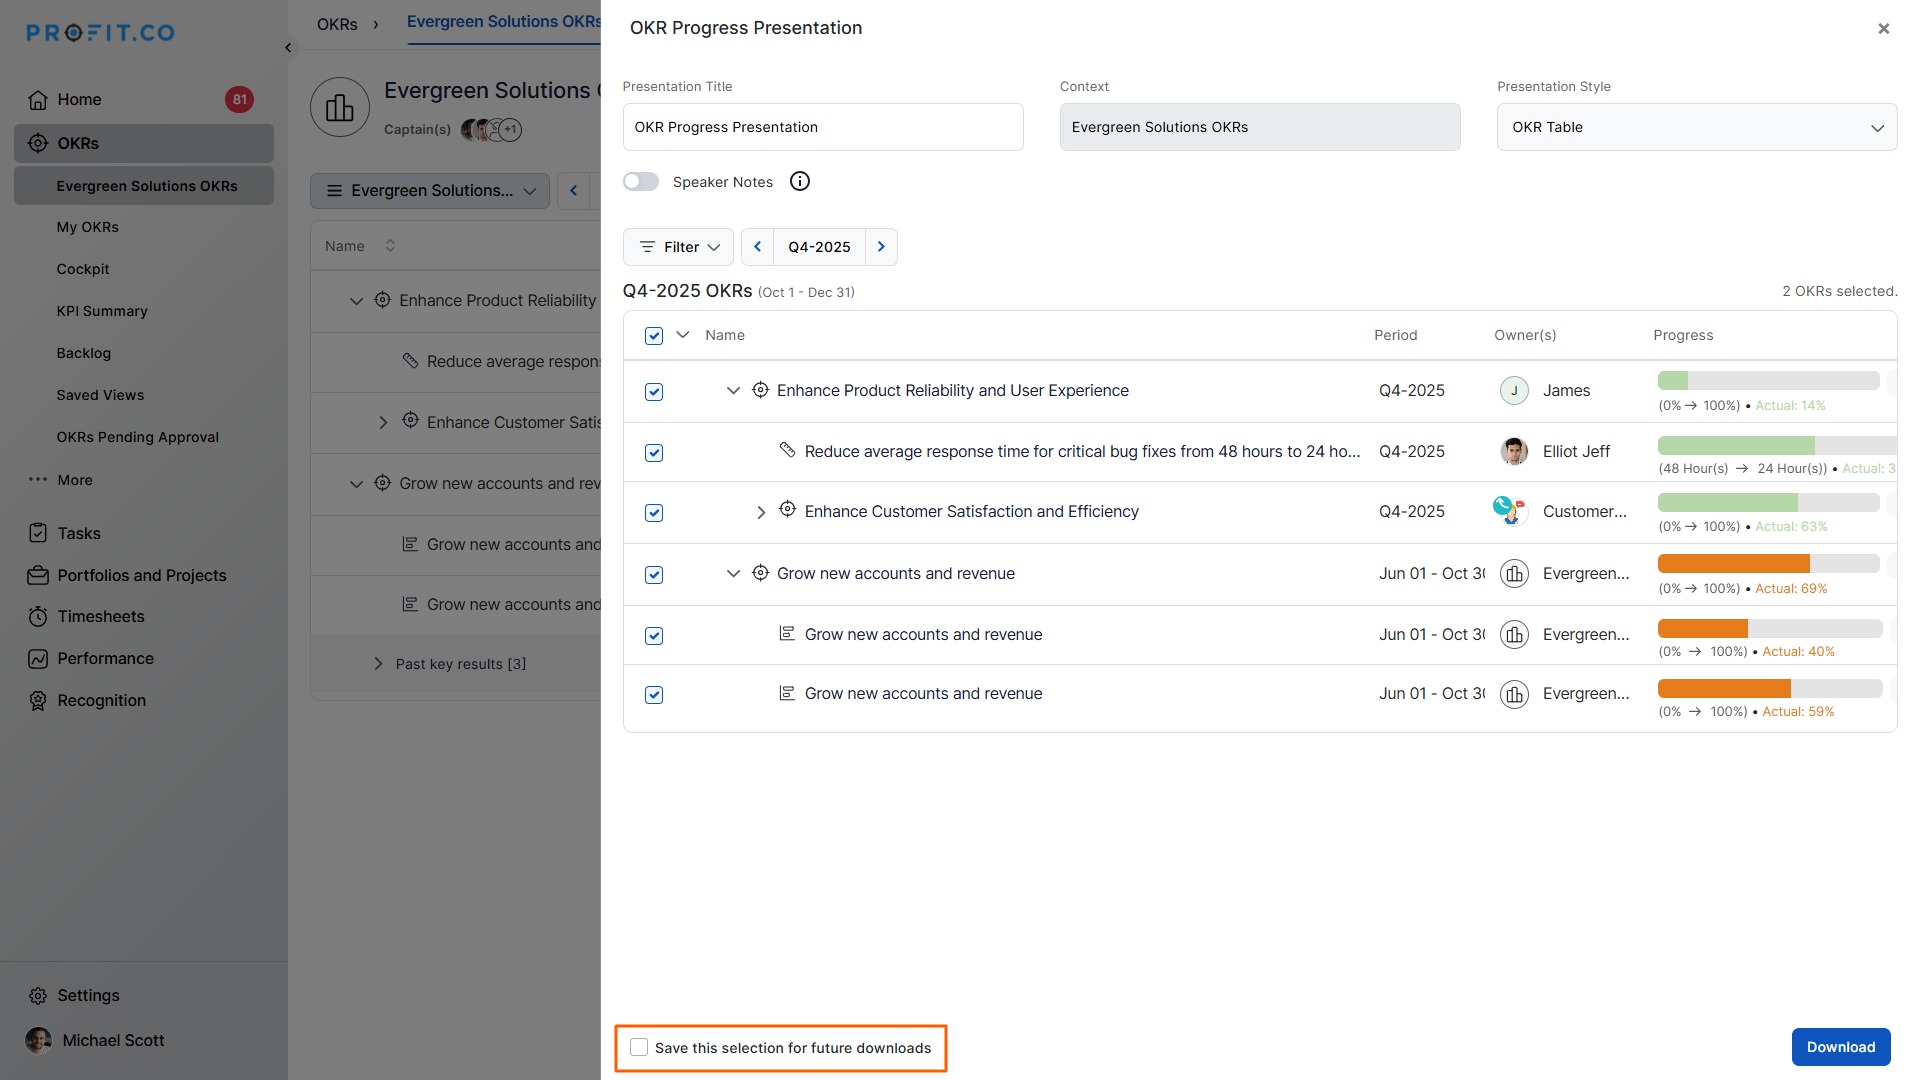
Task: Click the Timesheets clock icon
Action: tap(38, 617)
